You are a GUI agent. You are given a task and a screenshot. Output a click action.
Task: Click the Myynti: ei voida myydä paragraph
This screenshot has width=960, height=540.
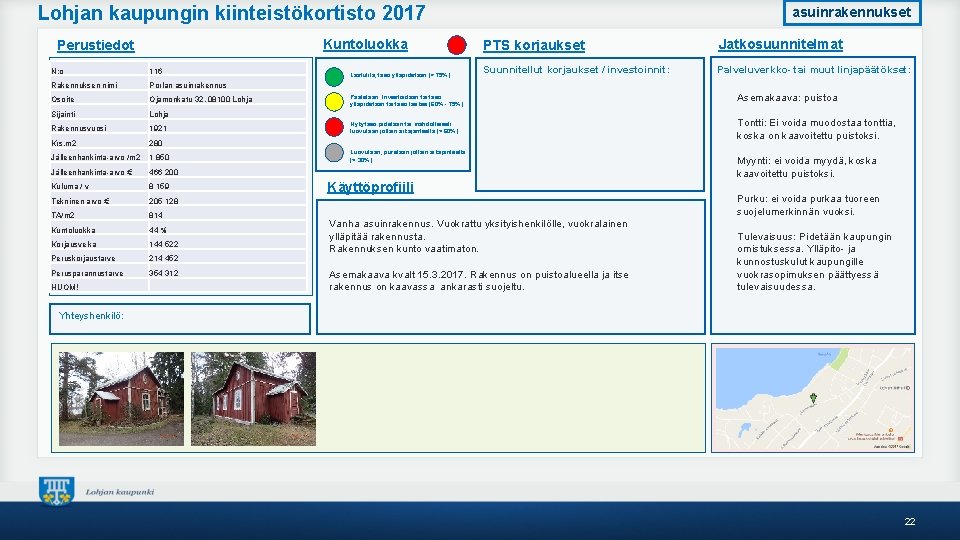[806, 167]
